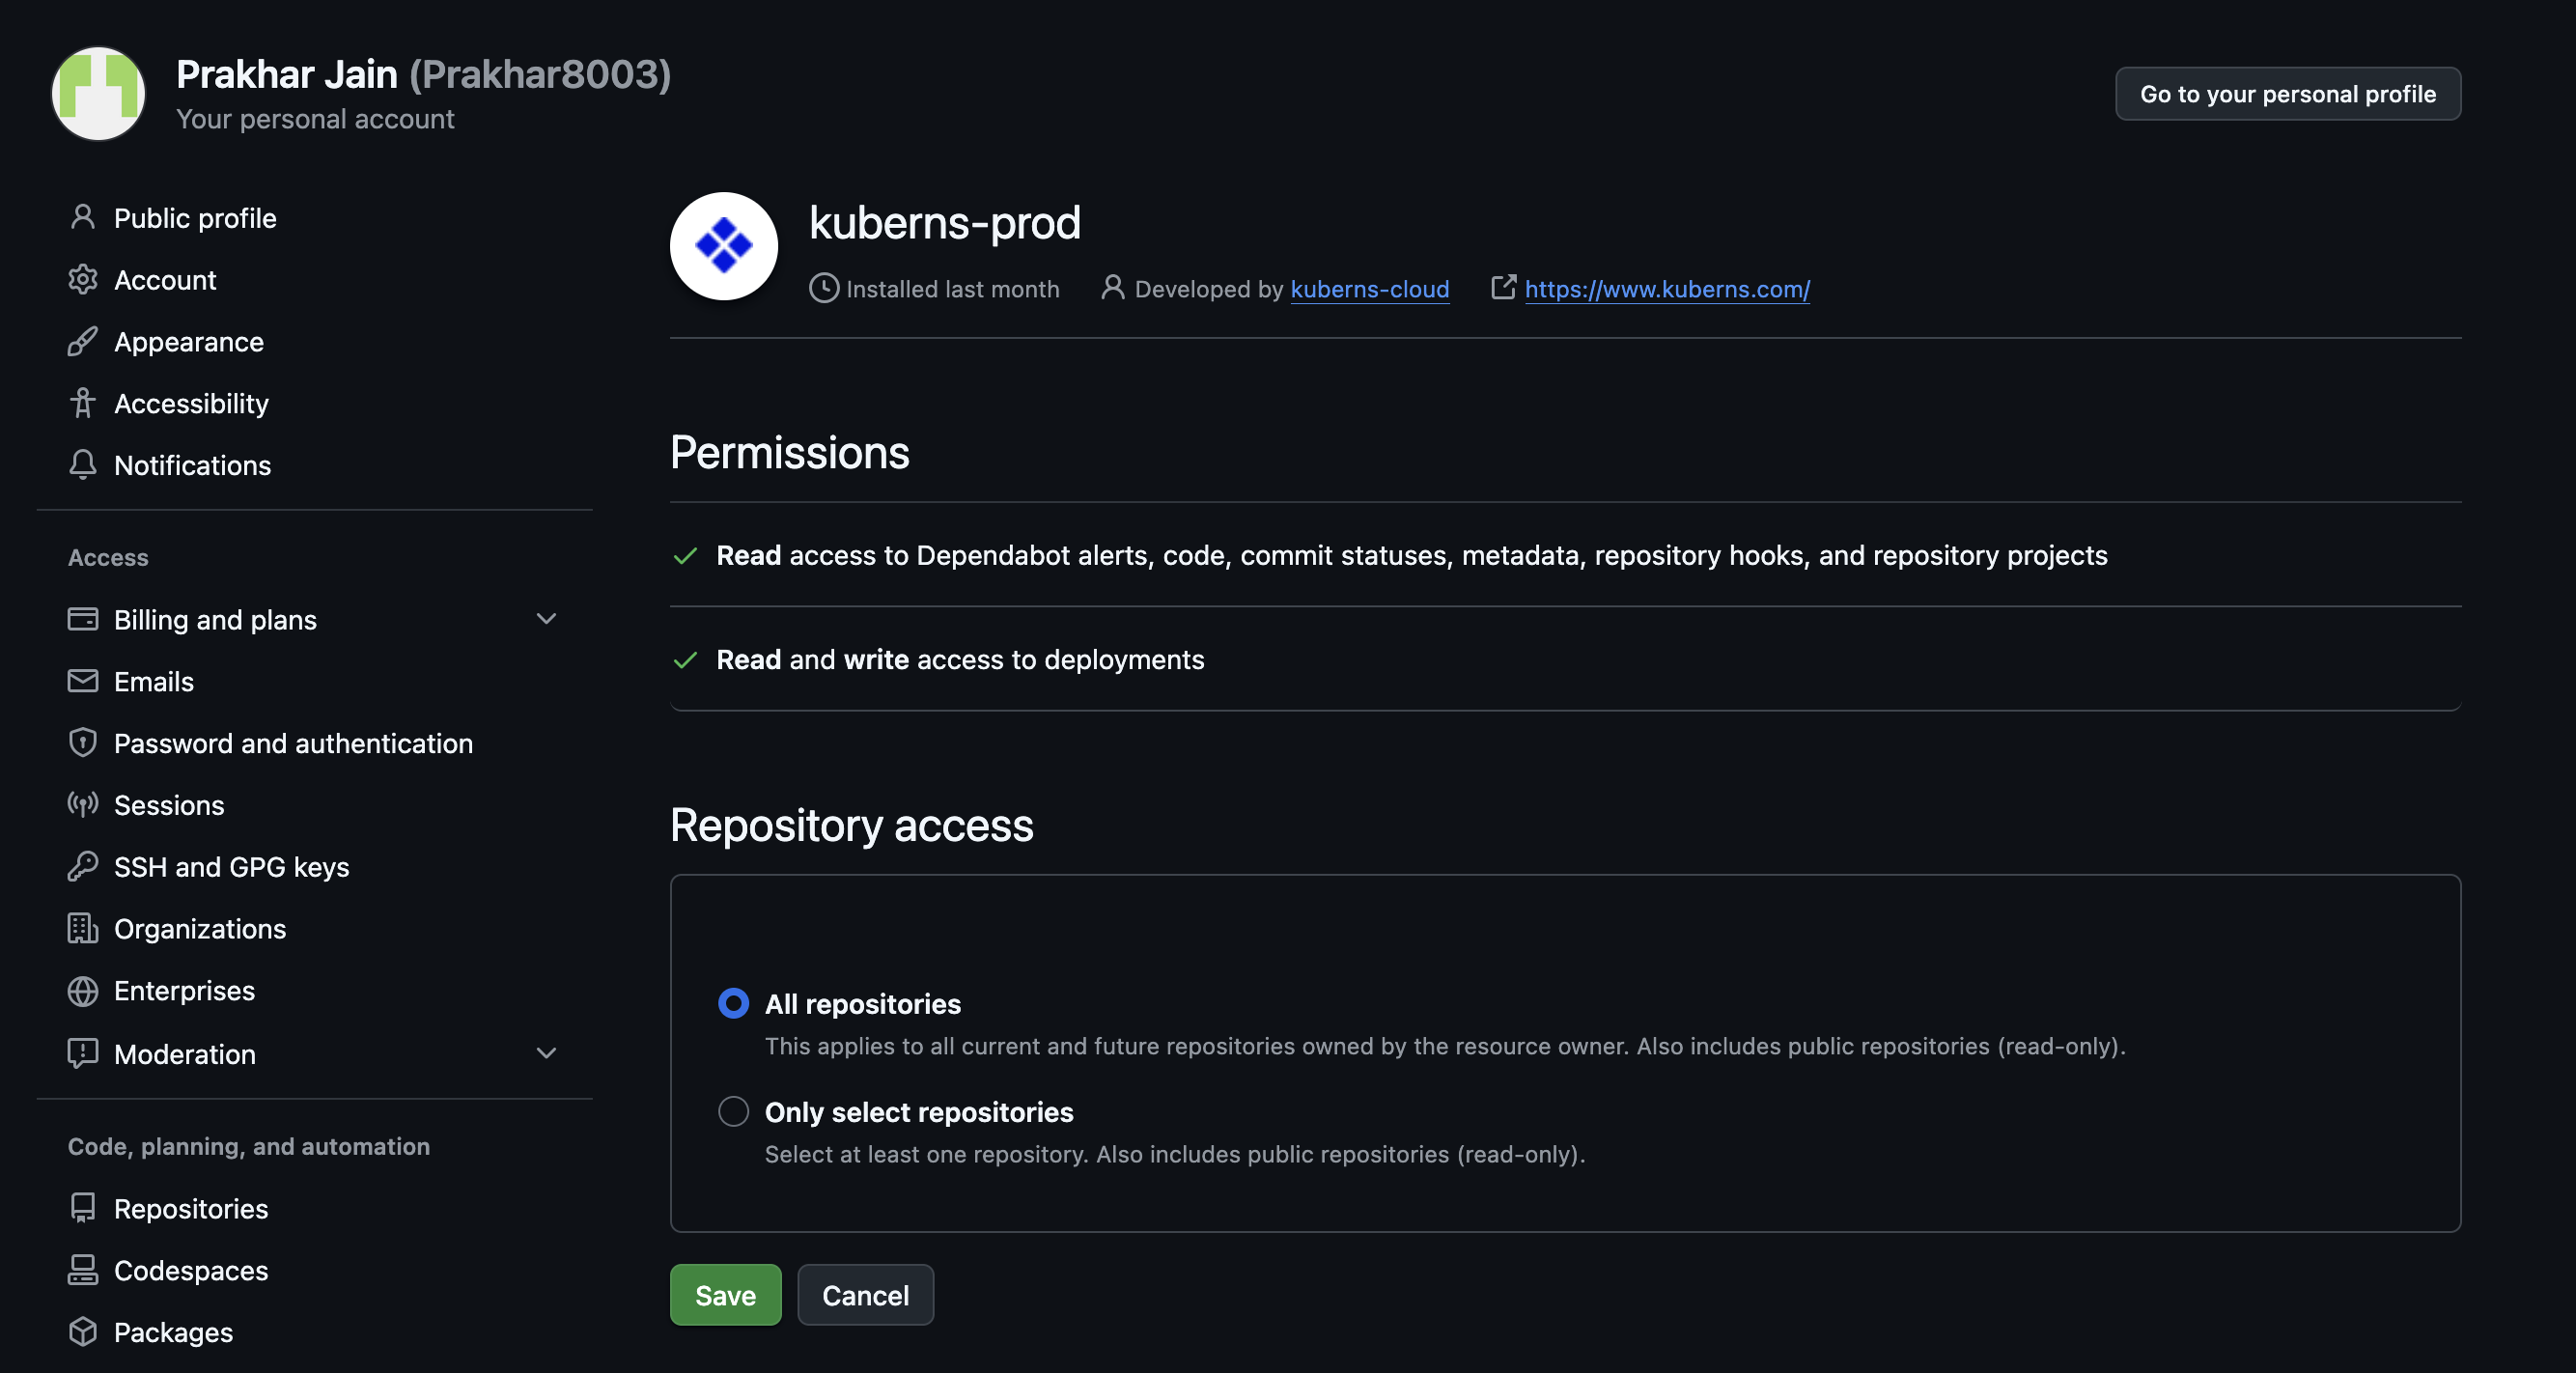
Task: Save the repository access changes
Action: (725, 1295)
